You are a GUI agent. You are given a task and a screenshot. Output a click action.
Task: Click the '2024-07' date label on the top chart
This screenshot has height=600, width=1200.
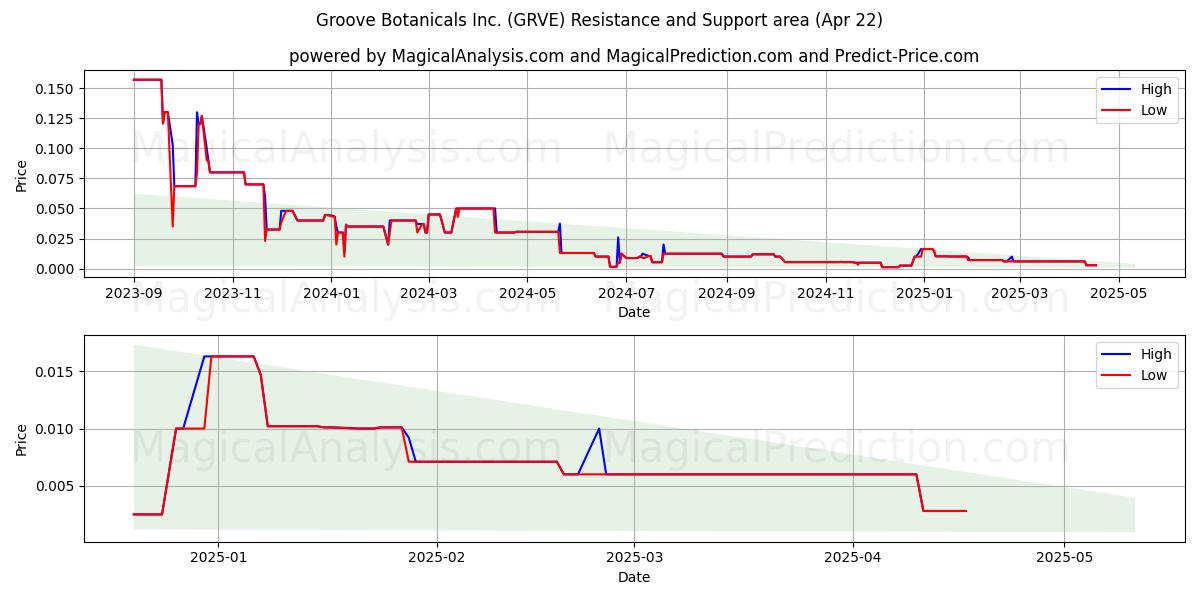point(626,293)
